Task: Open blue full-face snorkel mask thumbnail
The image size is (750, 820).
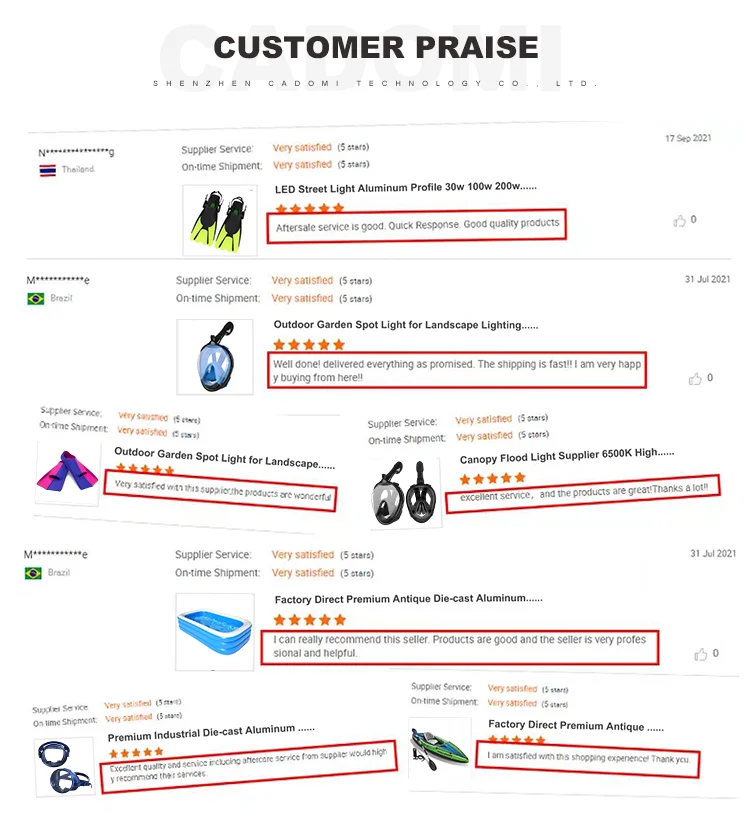Action: pyautogui.click(x=211, y=354)
